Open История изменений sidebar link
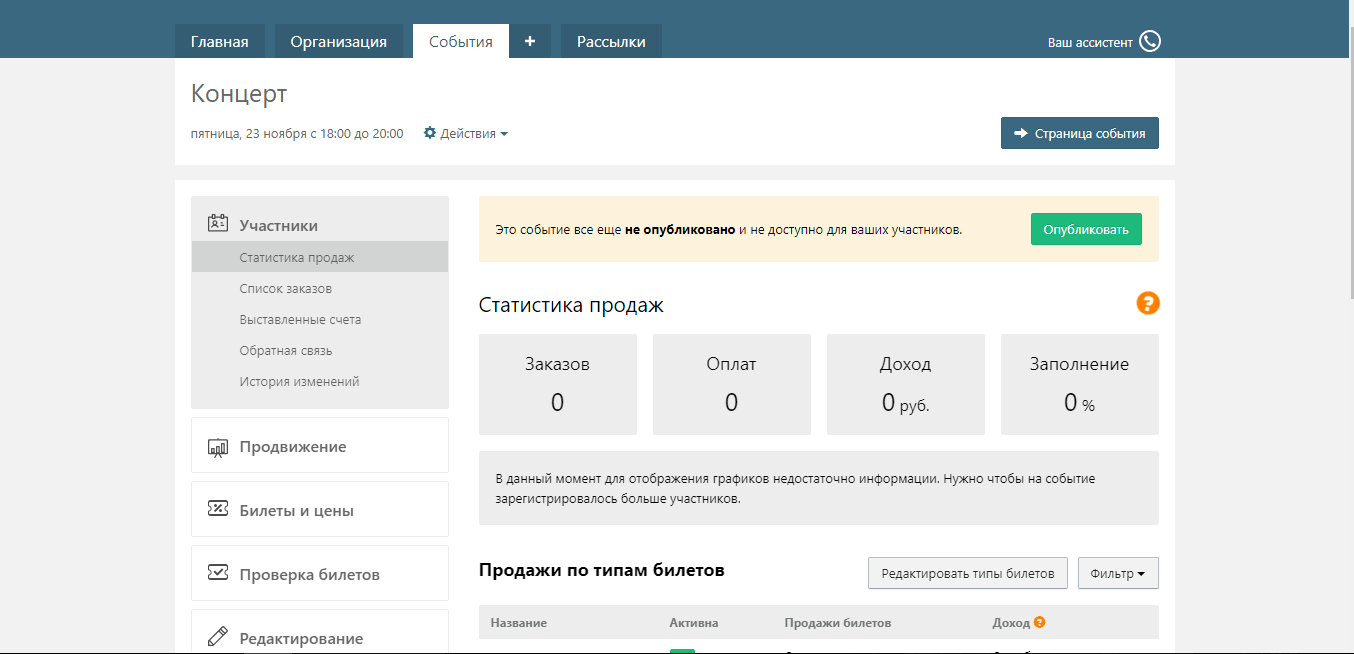Screen dimensions: 1354x654 (x=299, y=382)
